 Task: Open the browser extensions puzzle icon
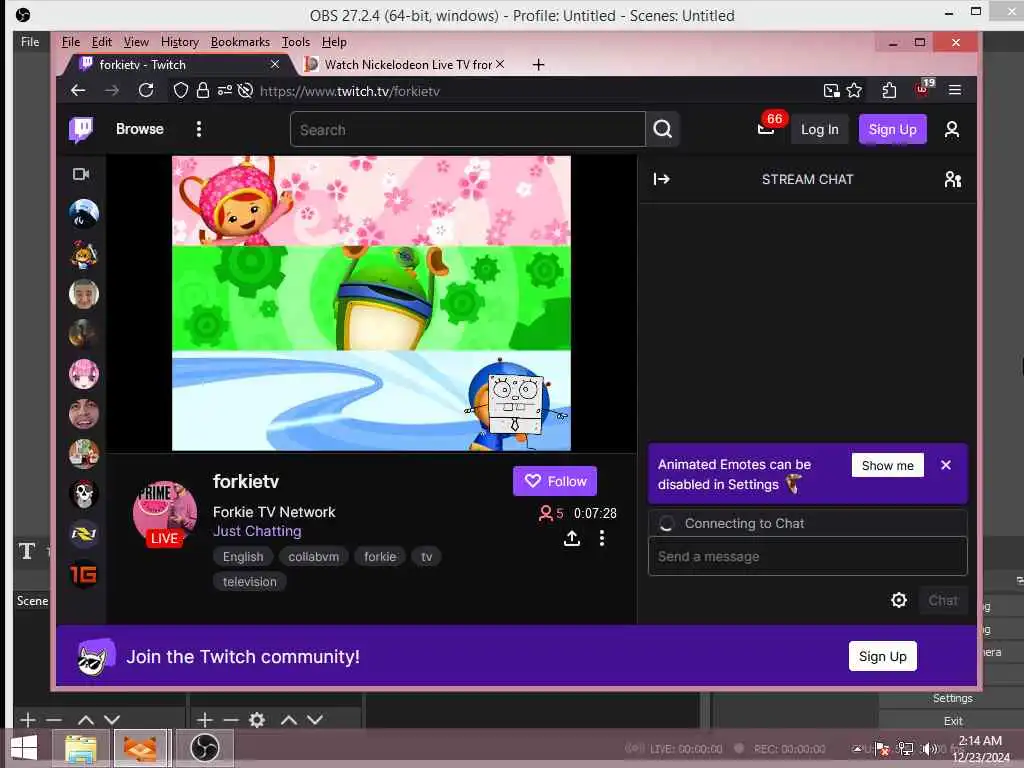click(x=889, y=90)
